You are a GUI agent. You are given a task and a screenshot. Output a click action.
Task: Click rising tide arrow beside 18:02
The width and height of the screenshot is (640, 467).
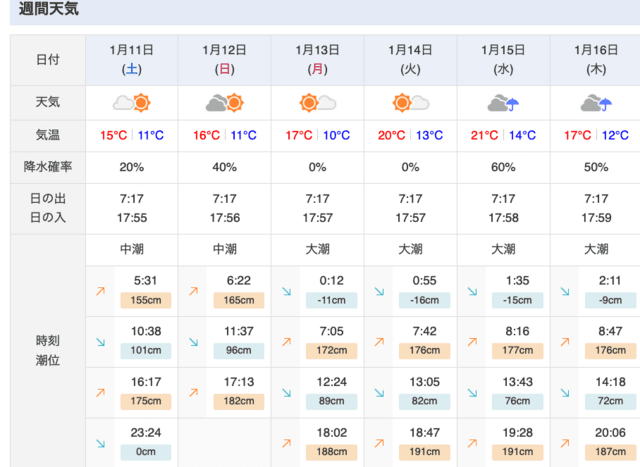[286, 444]
